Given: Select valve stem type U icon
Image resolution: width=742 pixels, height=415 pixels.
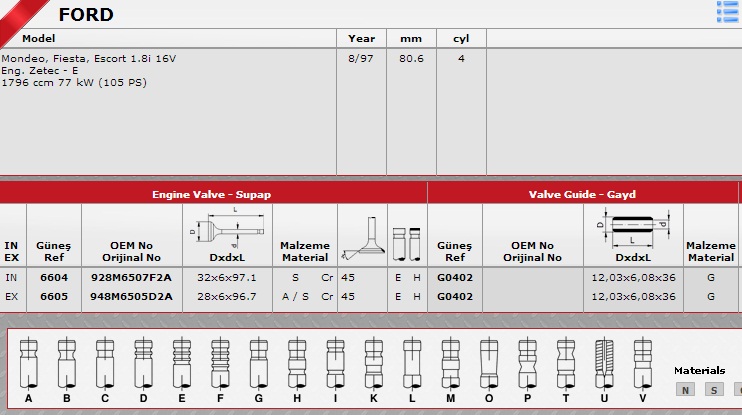Looking at the screenshot, I should pos(604,363).
